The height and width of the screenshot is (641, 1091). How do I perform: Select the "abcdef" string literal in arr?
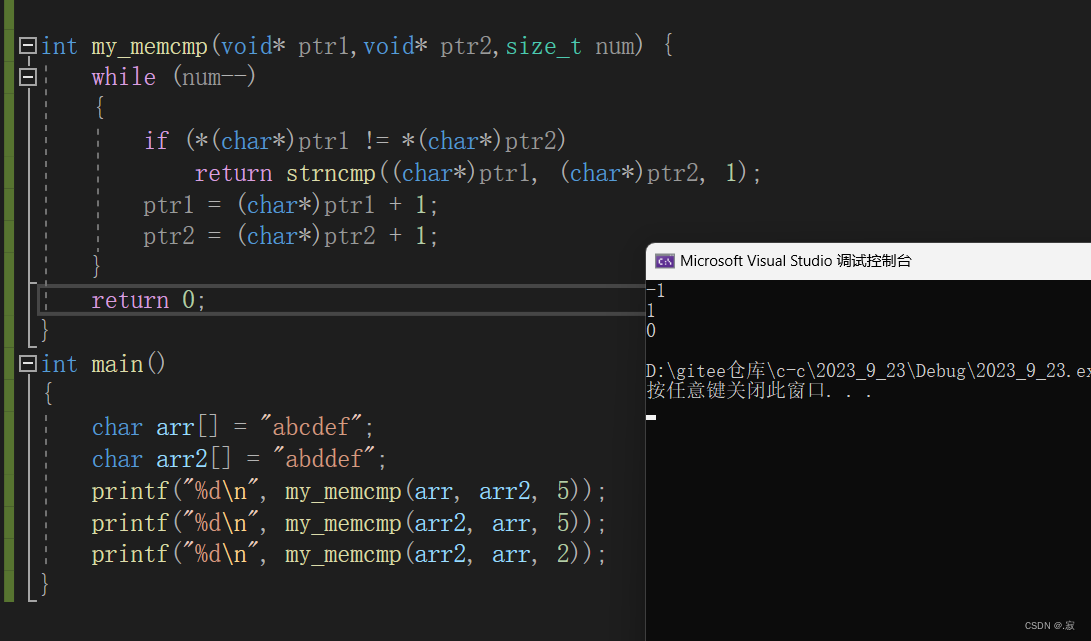(312, 426)
